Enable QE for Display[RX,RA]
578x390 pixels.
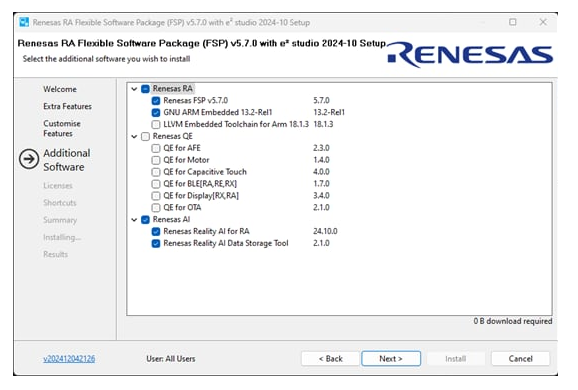click(156, 196)
